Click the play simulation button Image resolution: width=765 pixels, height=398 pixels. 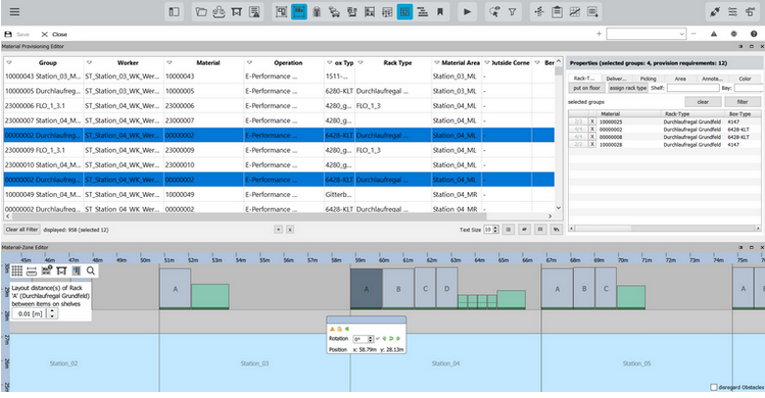(467, 12)
